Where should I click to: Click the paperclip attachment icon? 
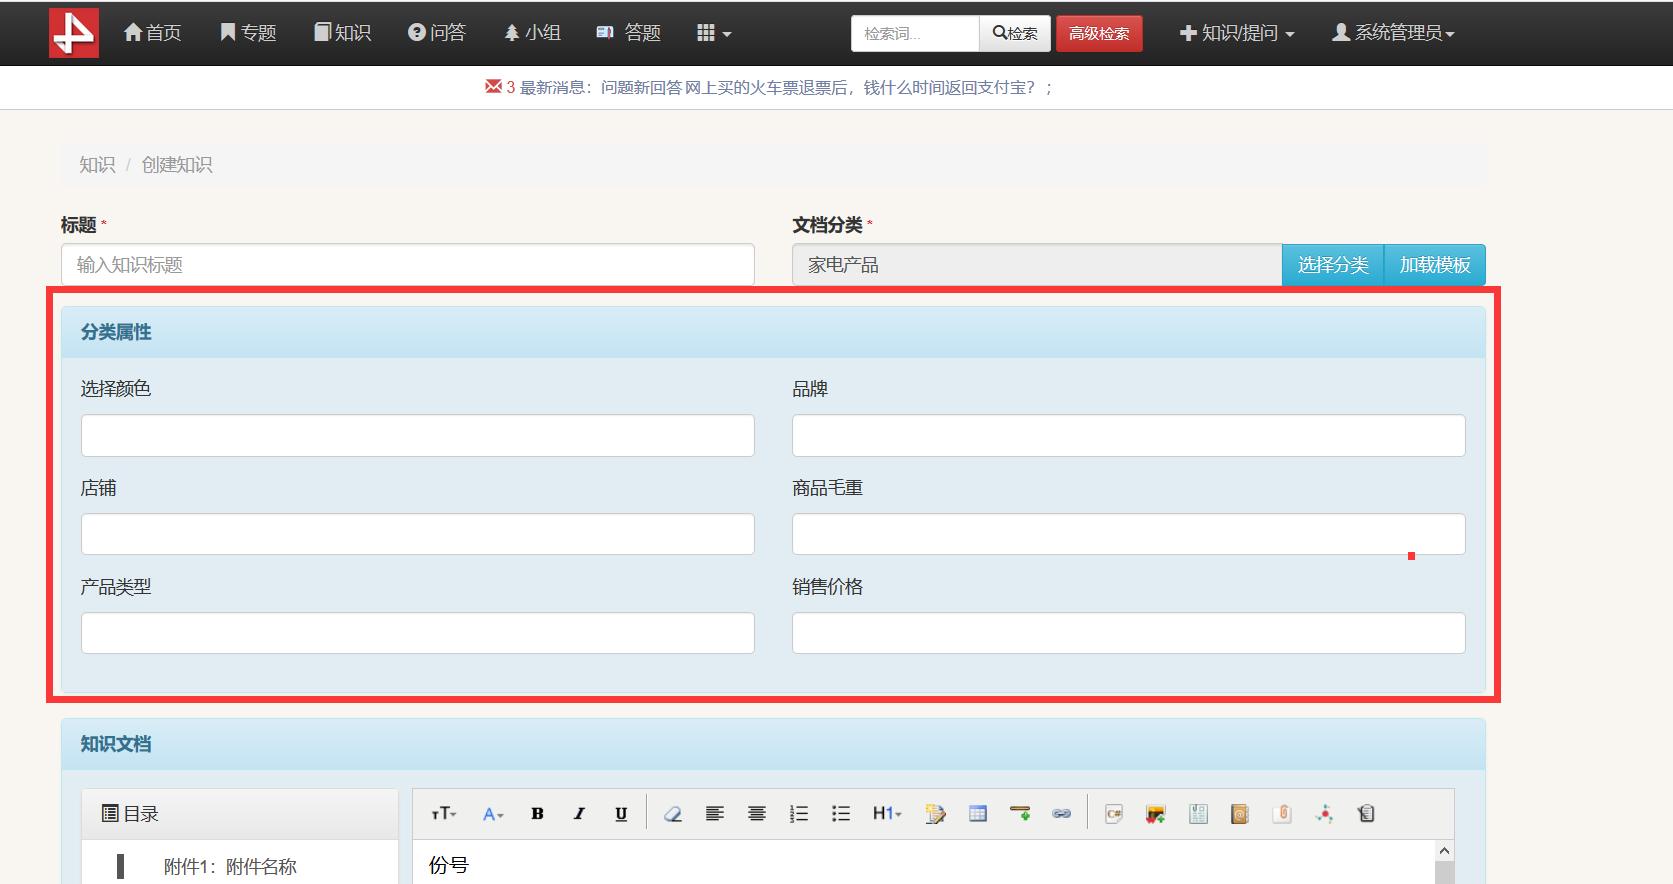click(1282, 814)
